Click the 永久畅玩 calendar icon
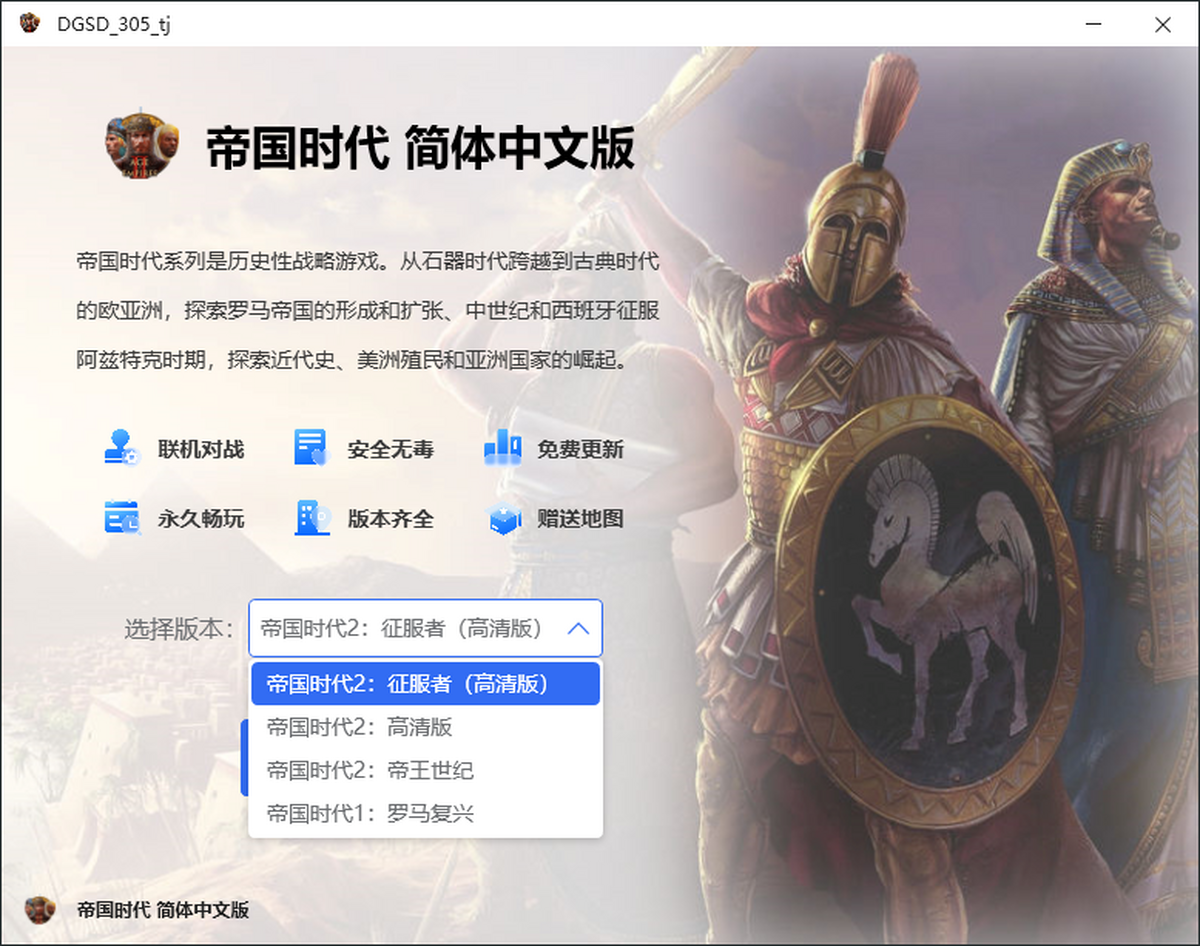Viewport: 1200px width, 946px height. pyautogui.click(x=124, y=518)
